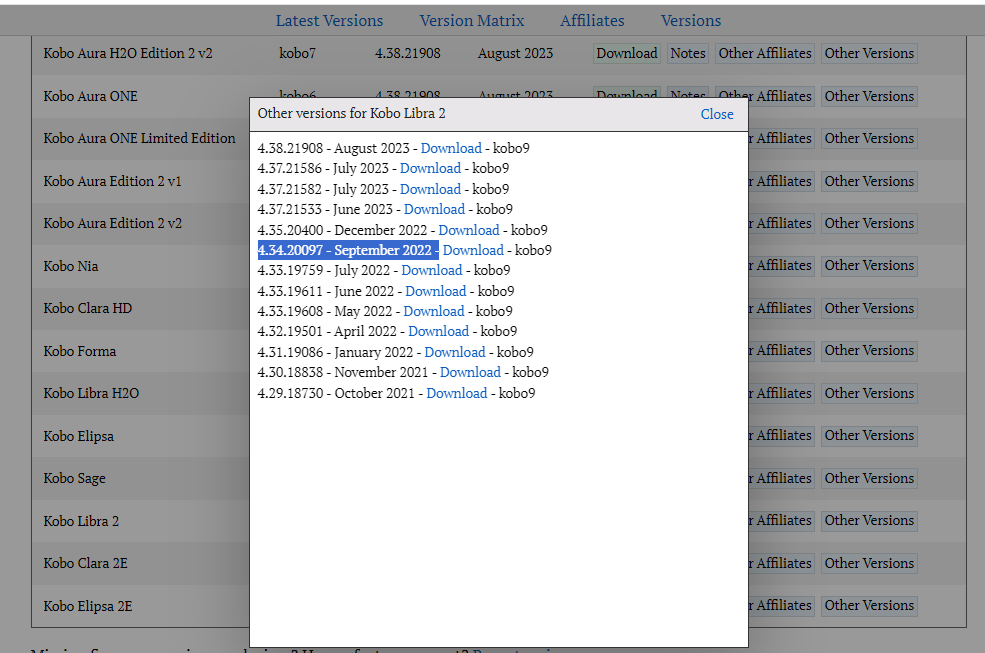Select the Kobo Libra 2 device name
985x653 pixels.
click(x=81, y=521)
